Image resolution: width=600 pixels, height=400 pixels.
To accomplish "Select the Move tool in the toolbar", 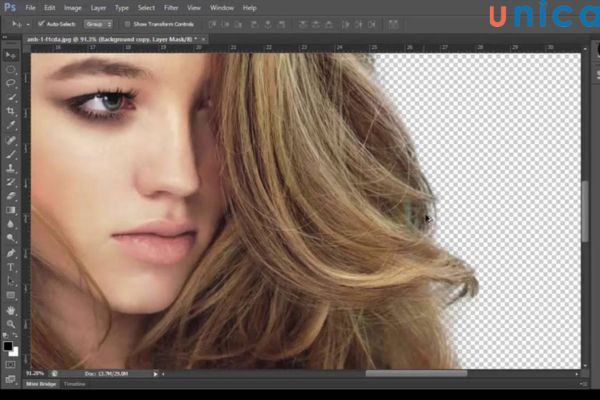I will click(x=11, y=56).
